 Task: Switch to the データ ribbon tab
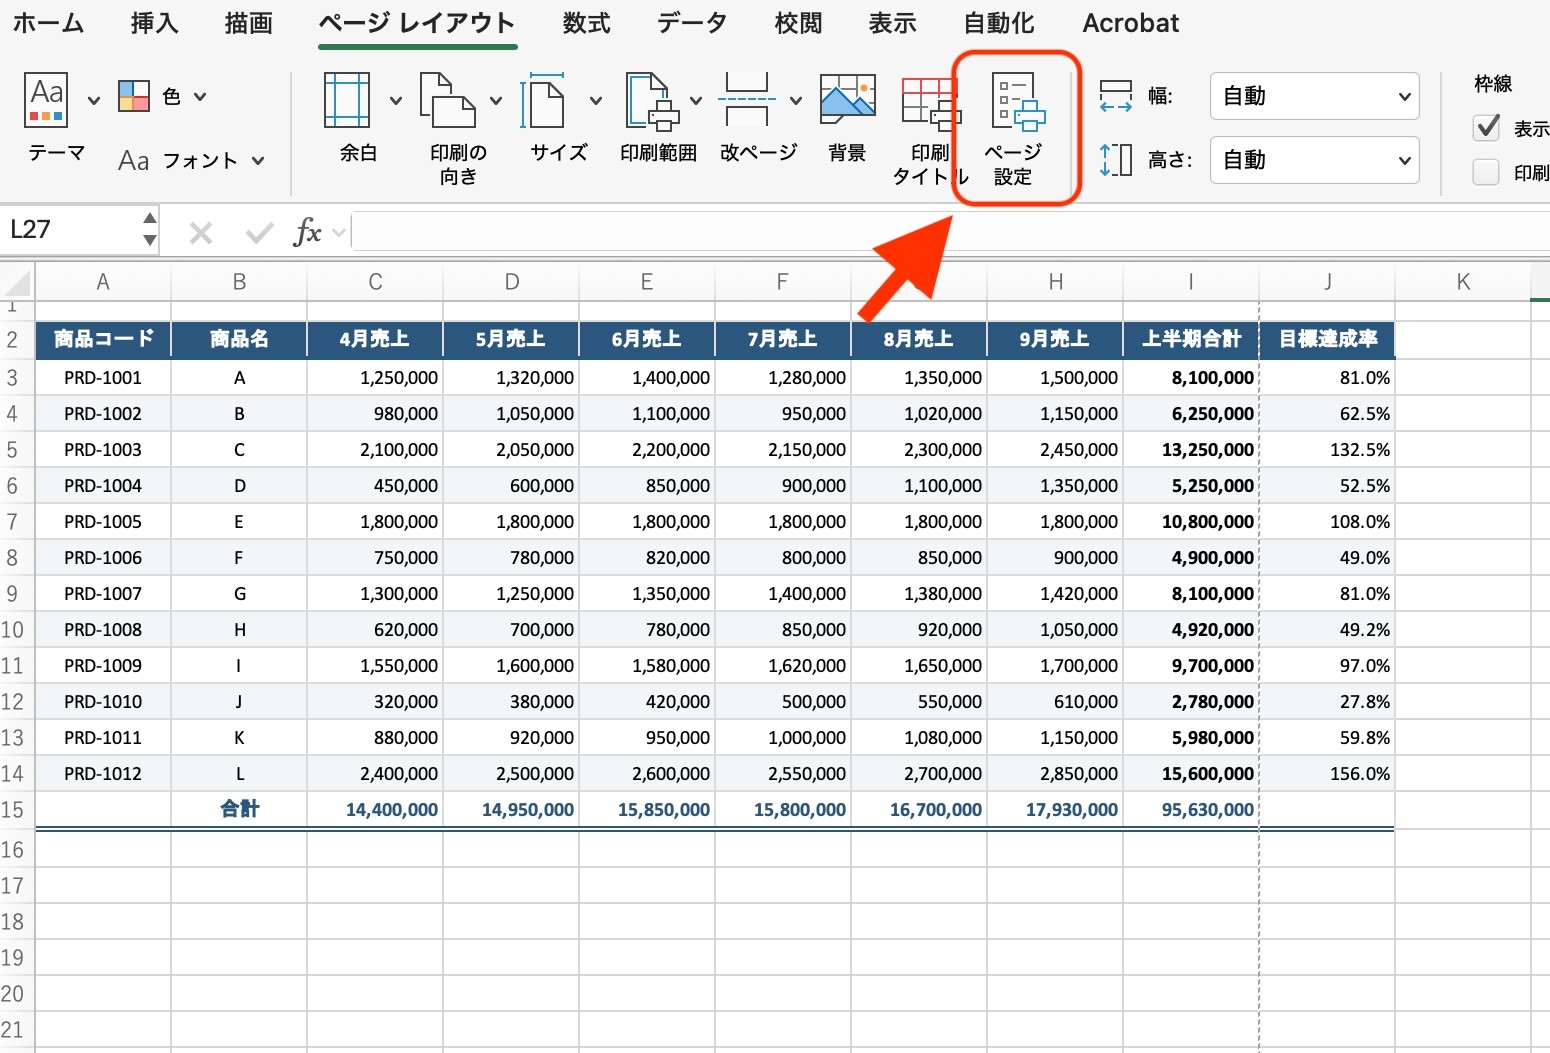click(692, 23)
